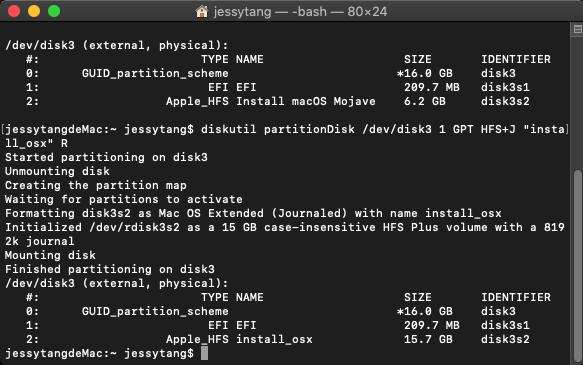Click the first "GUID_partition_scheme" row text
This screenshot has height=365, width=583.
pyautogui.click(x=155, y=74)
